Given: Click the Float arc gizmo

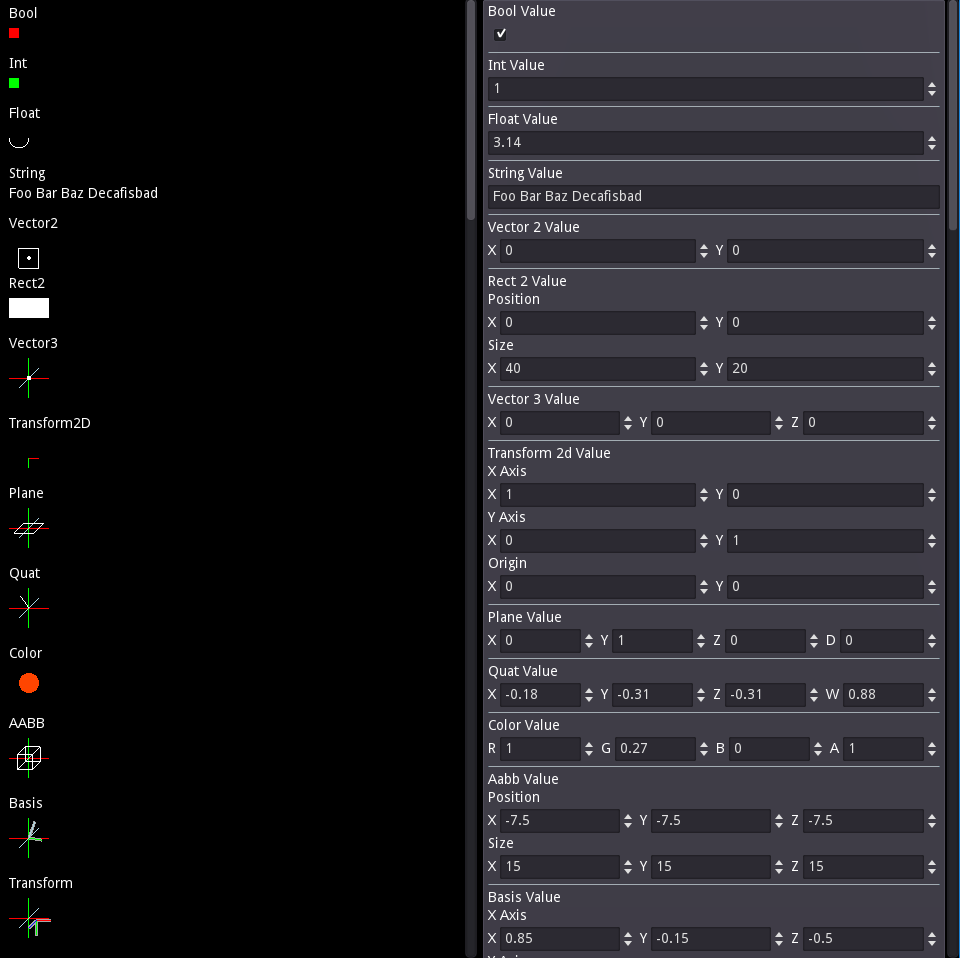Looking at the screenshot, I should (x=19, y=143).
